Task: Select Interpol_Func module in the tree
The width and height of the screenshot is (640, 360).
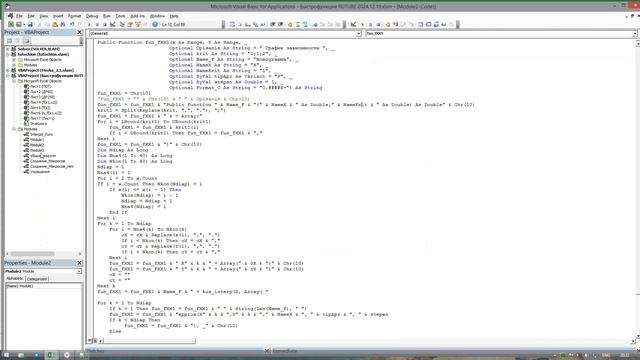Action: 41,134
